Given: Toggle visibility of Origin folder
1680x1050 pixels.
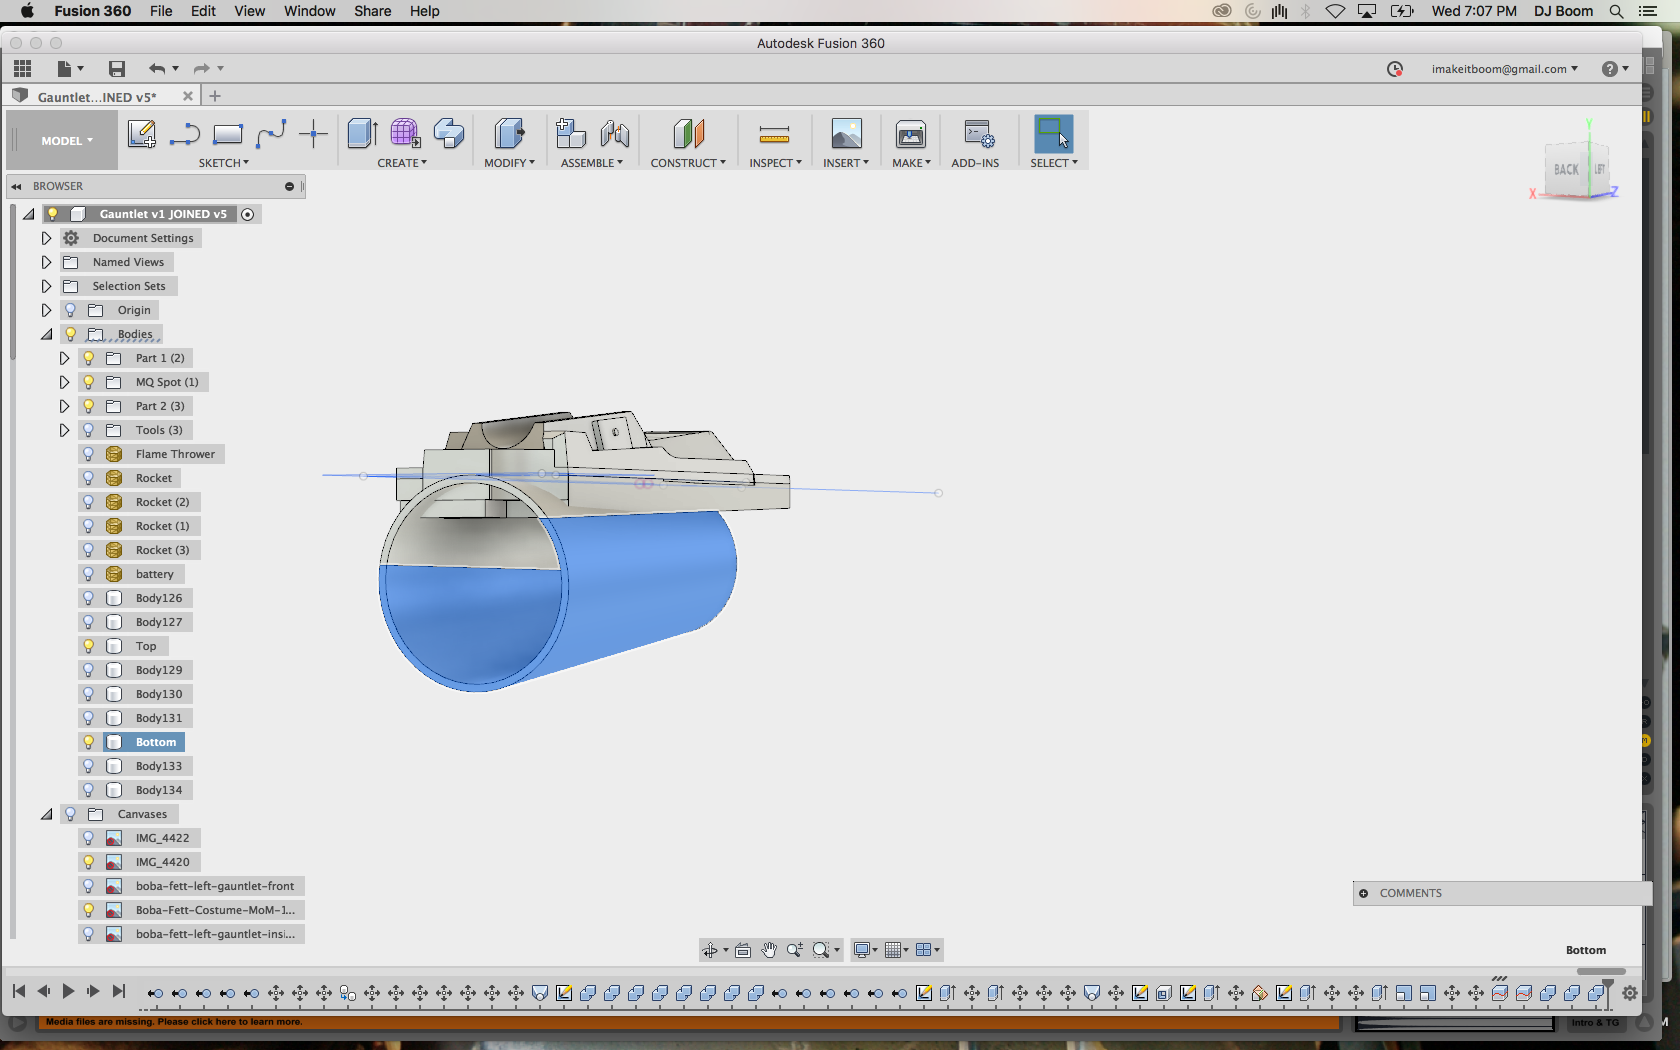Looking at the screenshot, I should (70, 310).
